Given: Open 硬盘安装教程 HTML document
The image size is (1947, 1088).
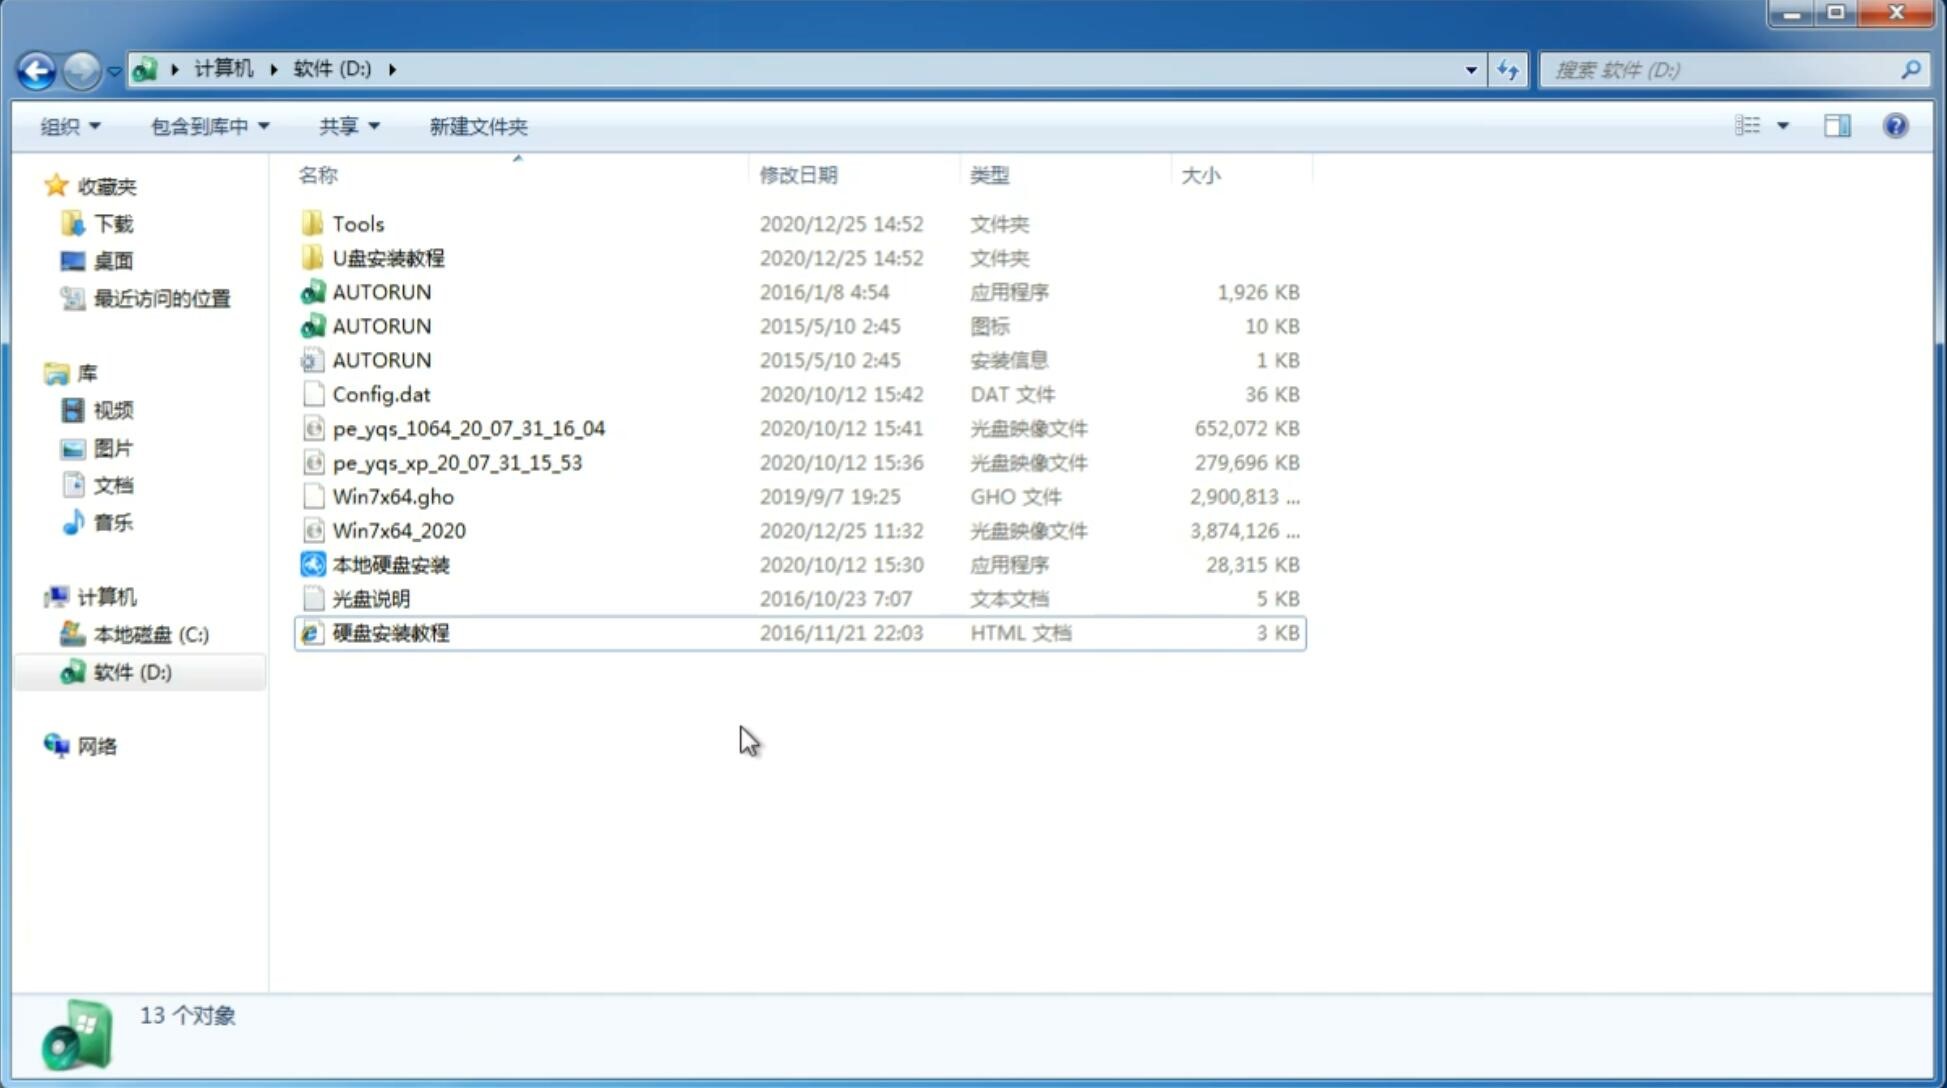Looking at the screenshot, I should pyautogui.click(x=390, y=632).
